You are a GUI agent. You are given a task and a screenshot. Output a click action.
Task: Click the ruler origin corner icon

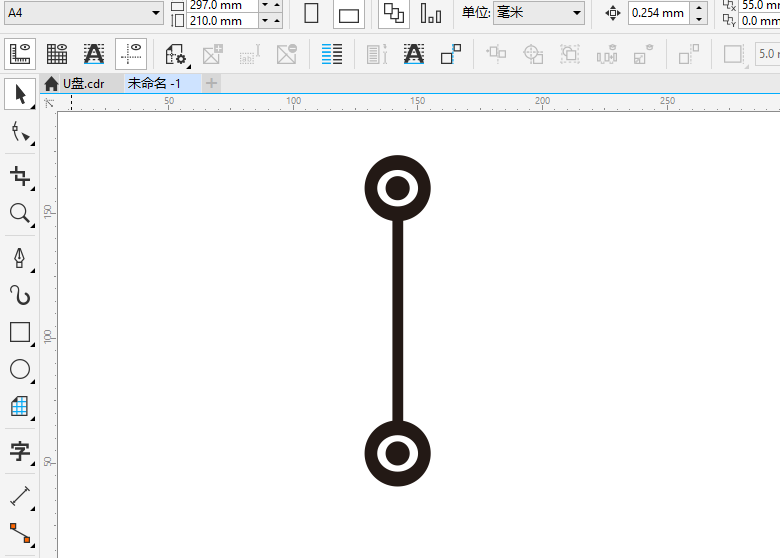pos(49,103)
